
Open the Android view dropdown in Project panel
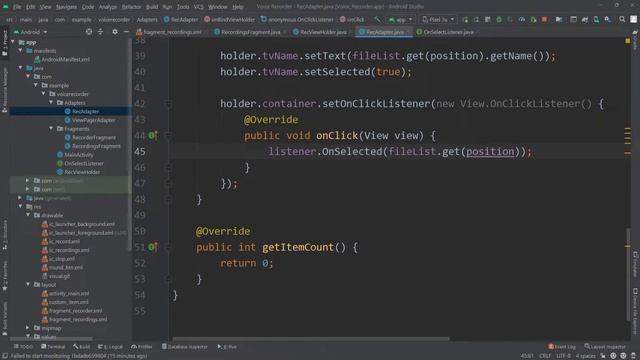click(x=31, y=32)
